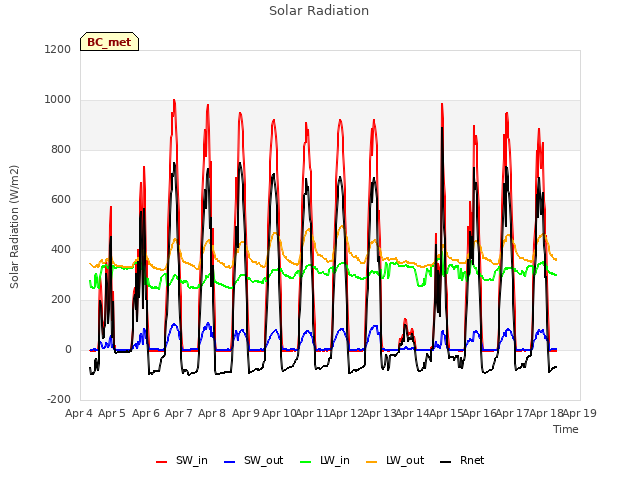The height and width of the screenshot is (480, 640).
Task: Click the Rnet spike on Apr 15
Action: click(x=442, y=129)
